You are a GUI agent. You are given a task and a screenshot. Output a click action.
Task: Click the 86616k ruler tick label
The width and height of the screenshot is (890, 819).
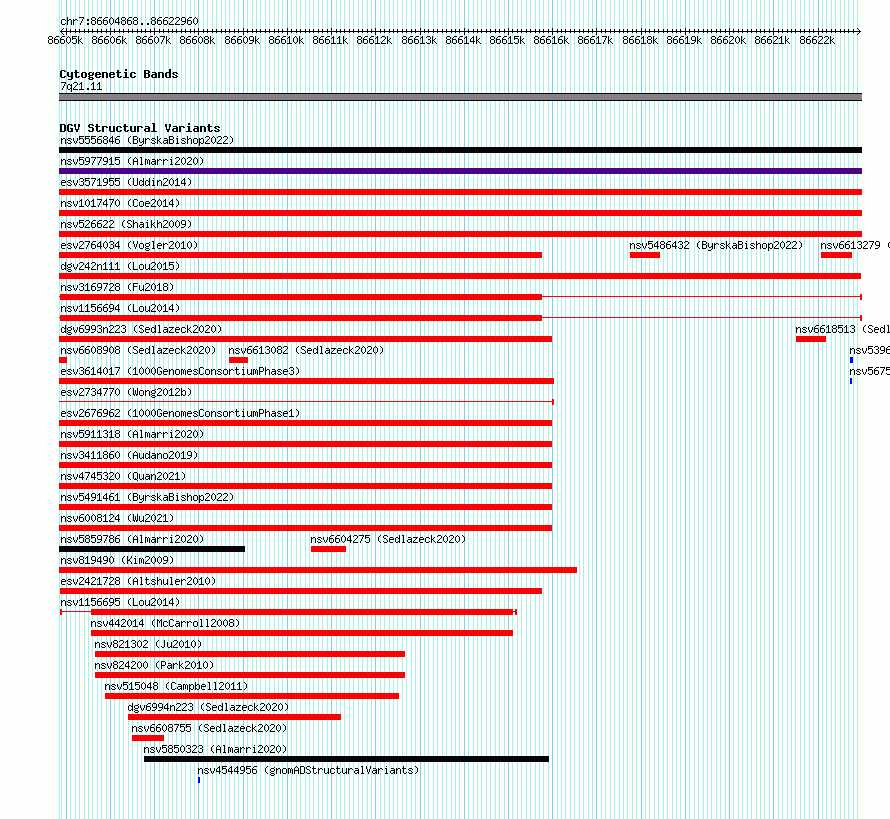point(551,41)
